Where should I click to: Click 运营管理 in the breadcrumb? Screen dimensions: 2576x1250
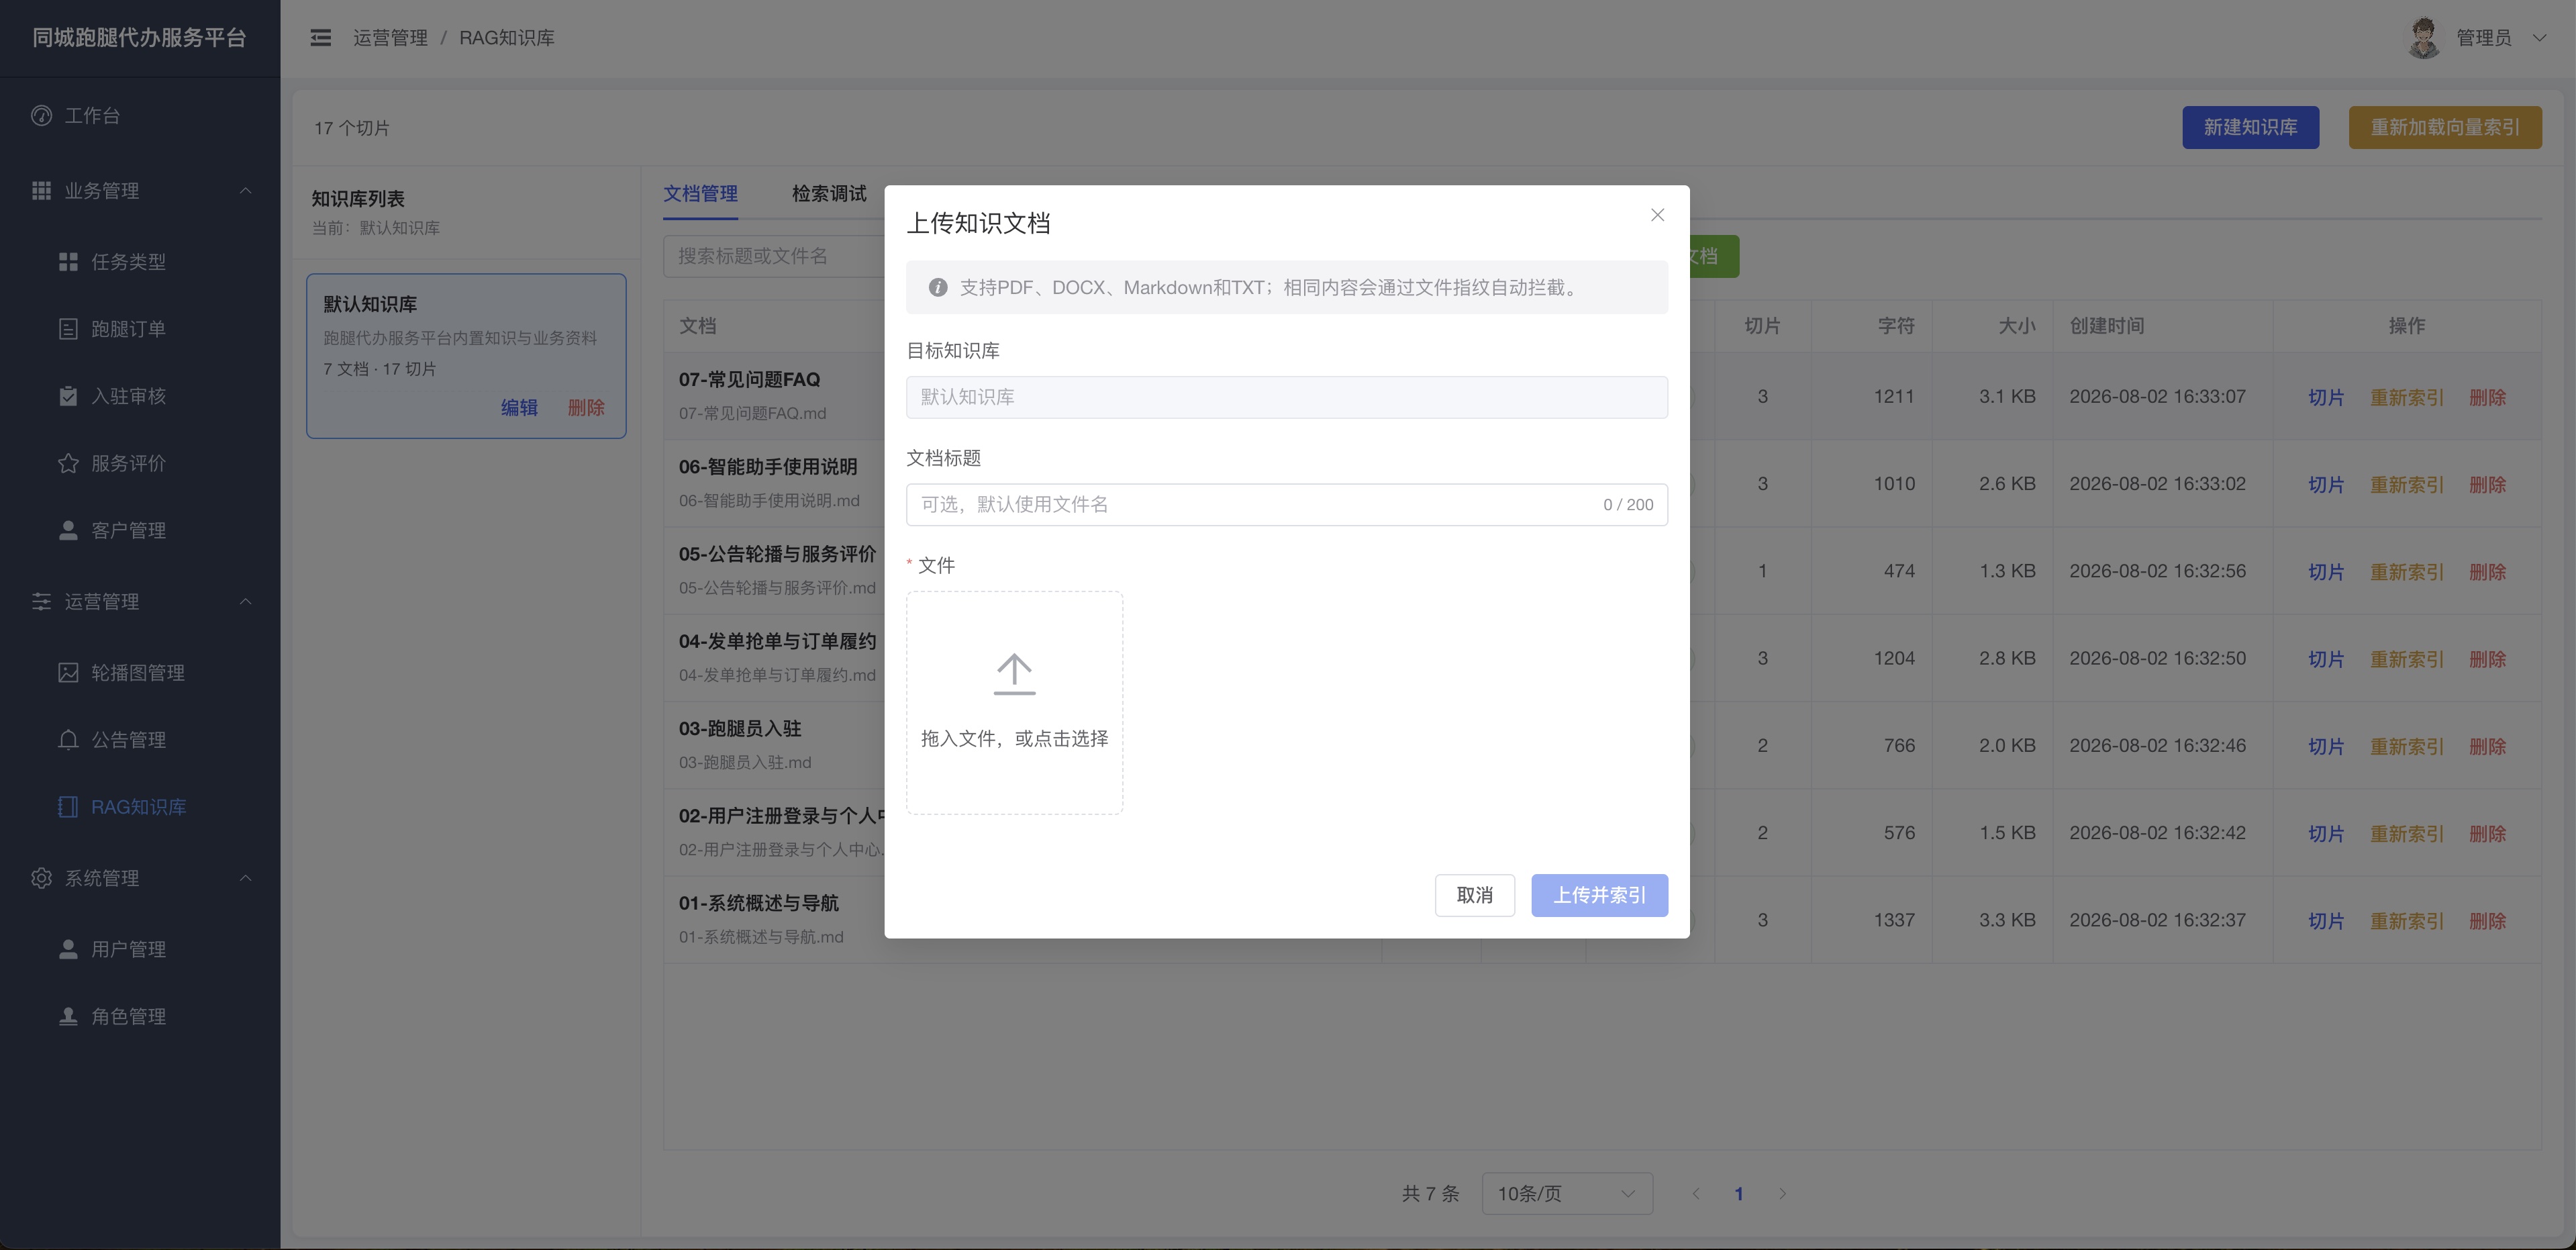click(x=390, y=38)
